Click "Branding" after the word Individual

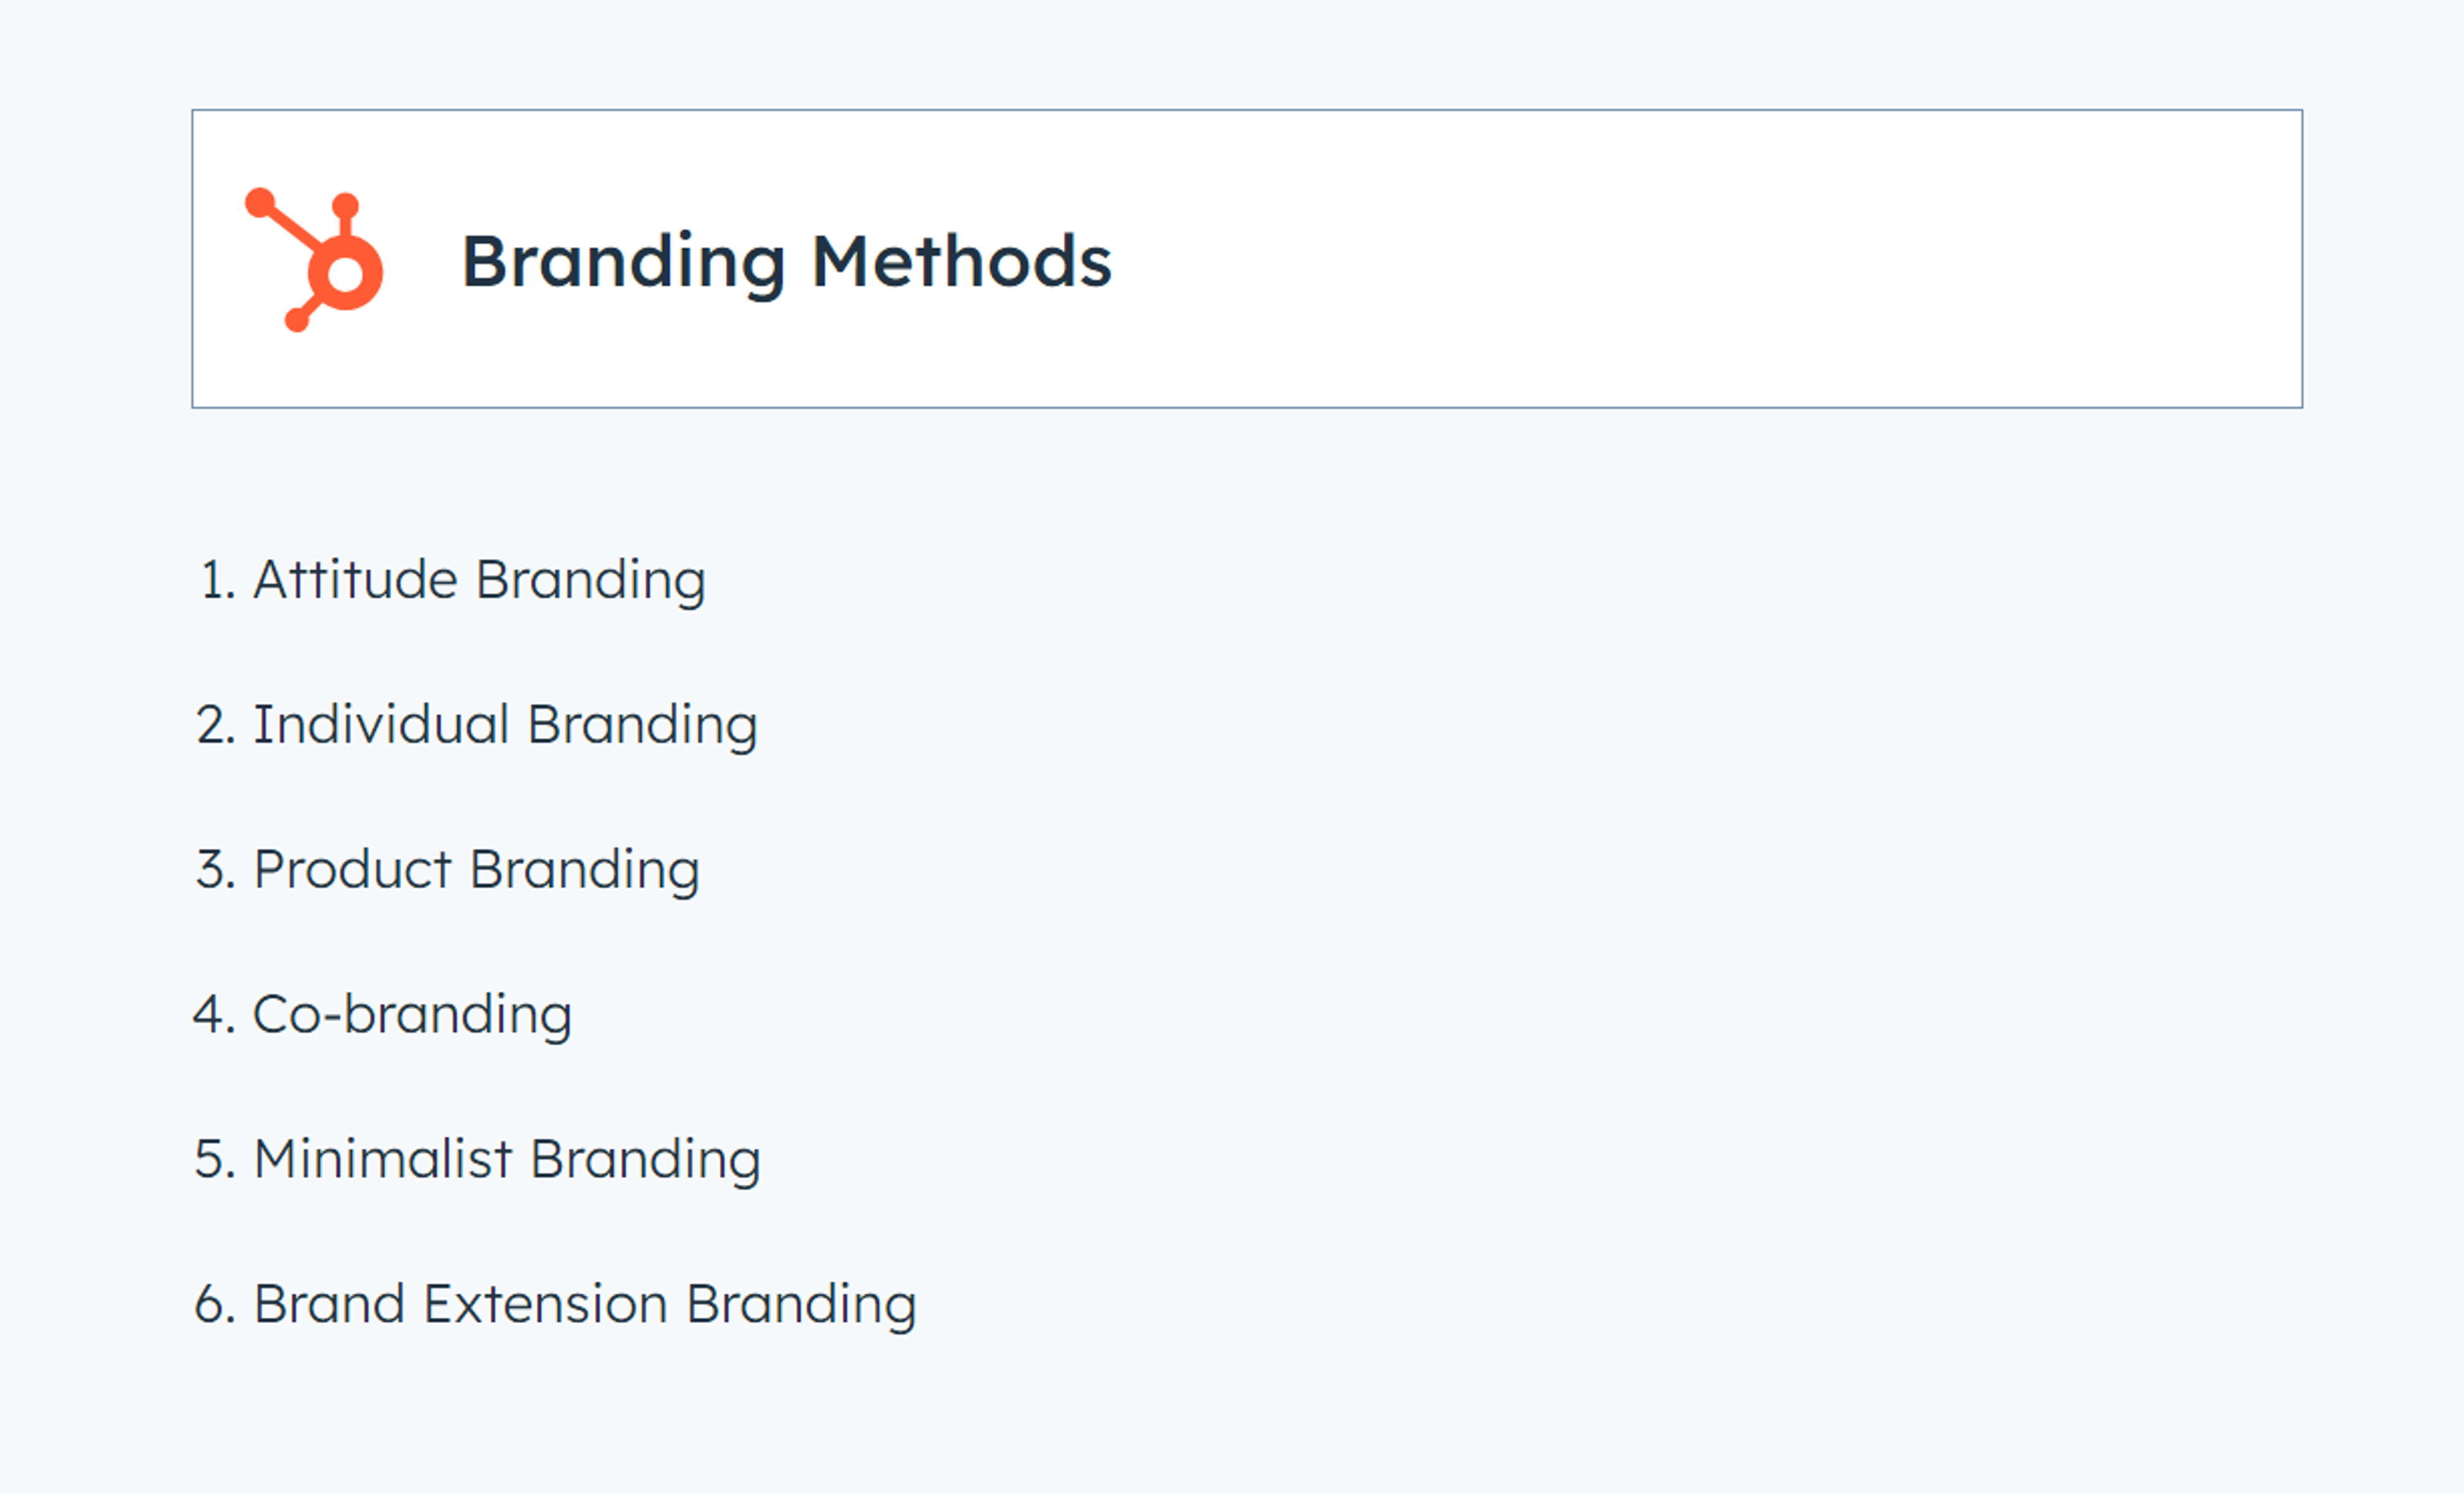[642, 726]
